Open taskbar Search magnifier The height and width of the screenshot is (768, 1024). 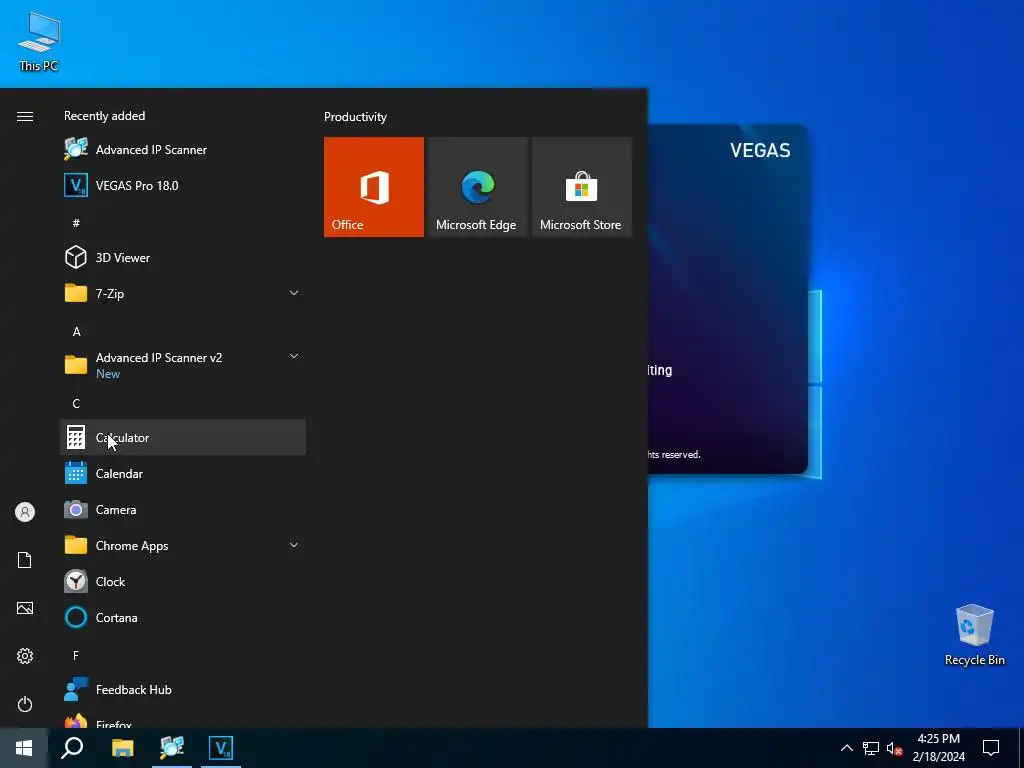pos(72,748)
